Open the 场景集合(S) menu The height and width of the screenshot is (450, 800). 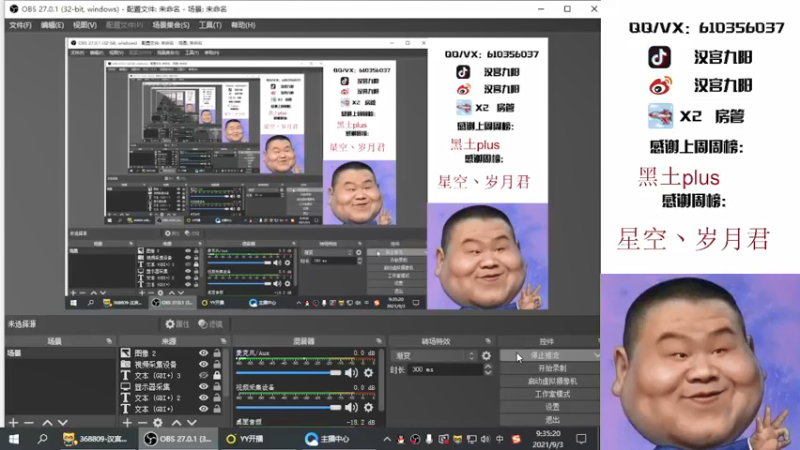click(170, 25)
